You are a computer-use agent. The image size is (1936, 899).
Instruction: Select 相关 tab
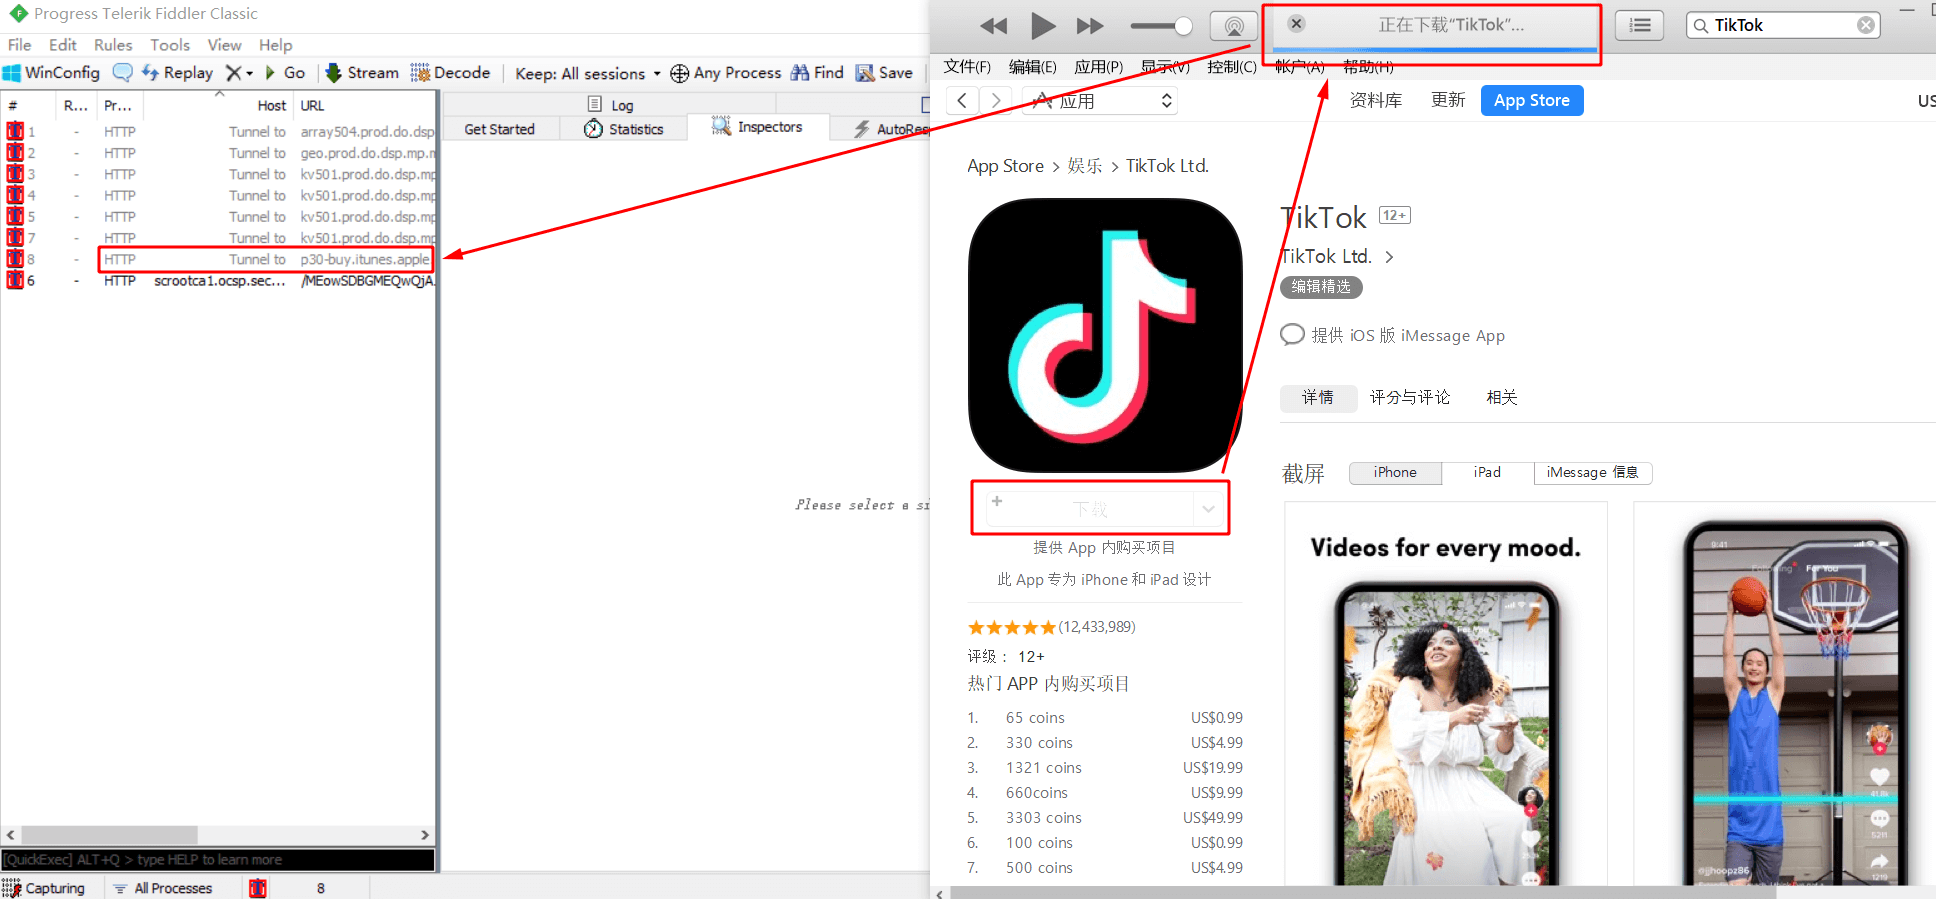1502,397
